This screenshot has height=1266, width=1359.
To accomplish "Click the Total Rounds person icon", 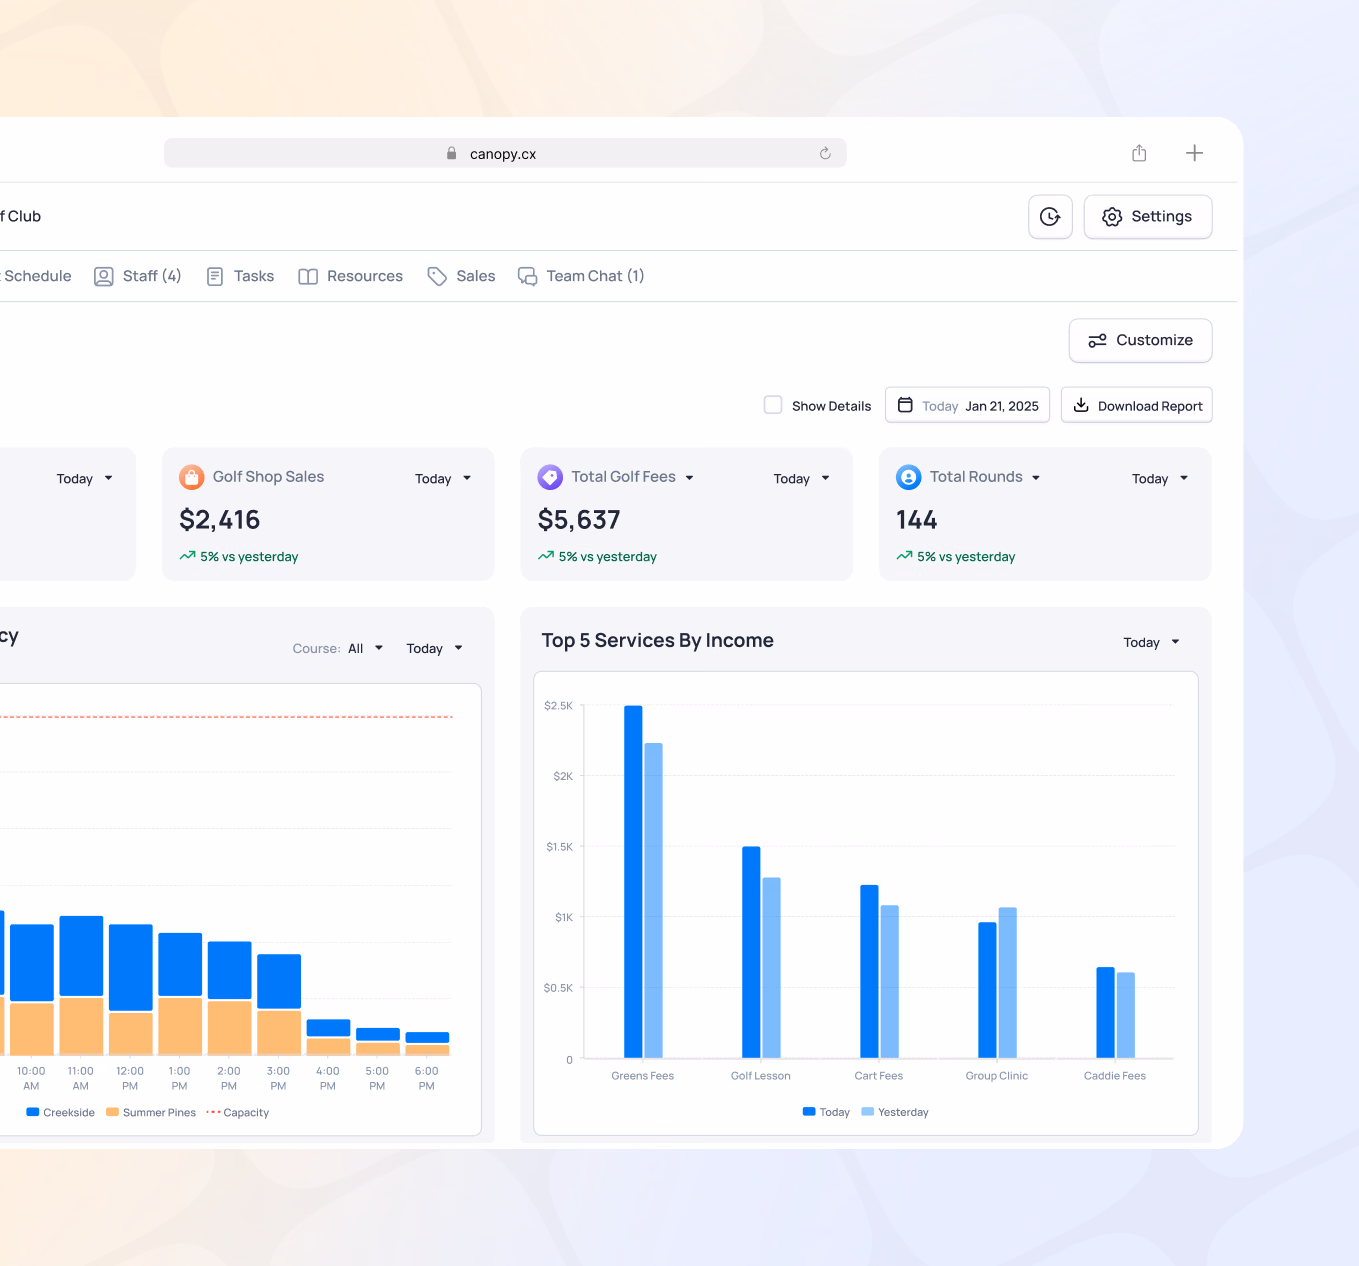I will [x=909, y=478].
